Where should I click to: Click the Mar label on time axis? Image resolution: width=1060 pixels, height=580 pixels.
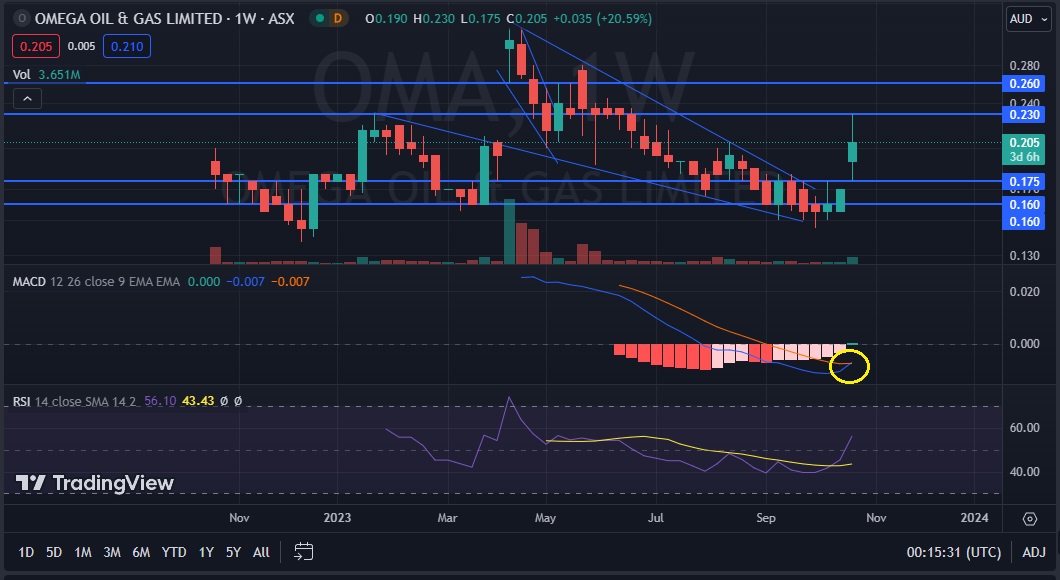pyautogui.click(x=448, y=518)
